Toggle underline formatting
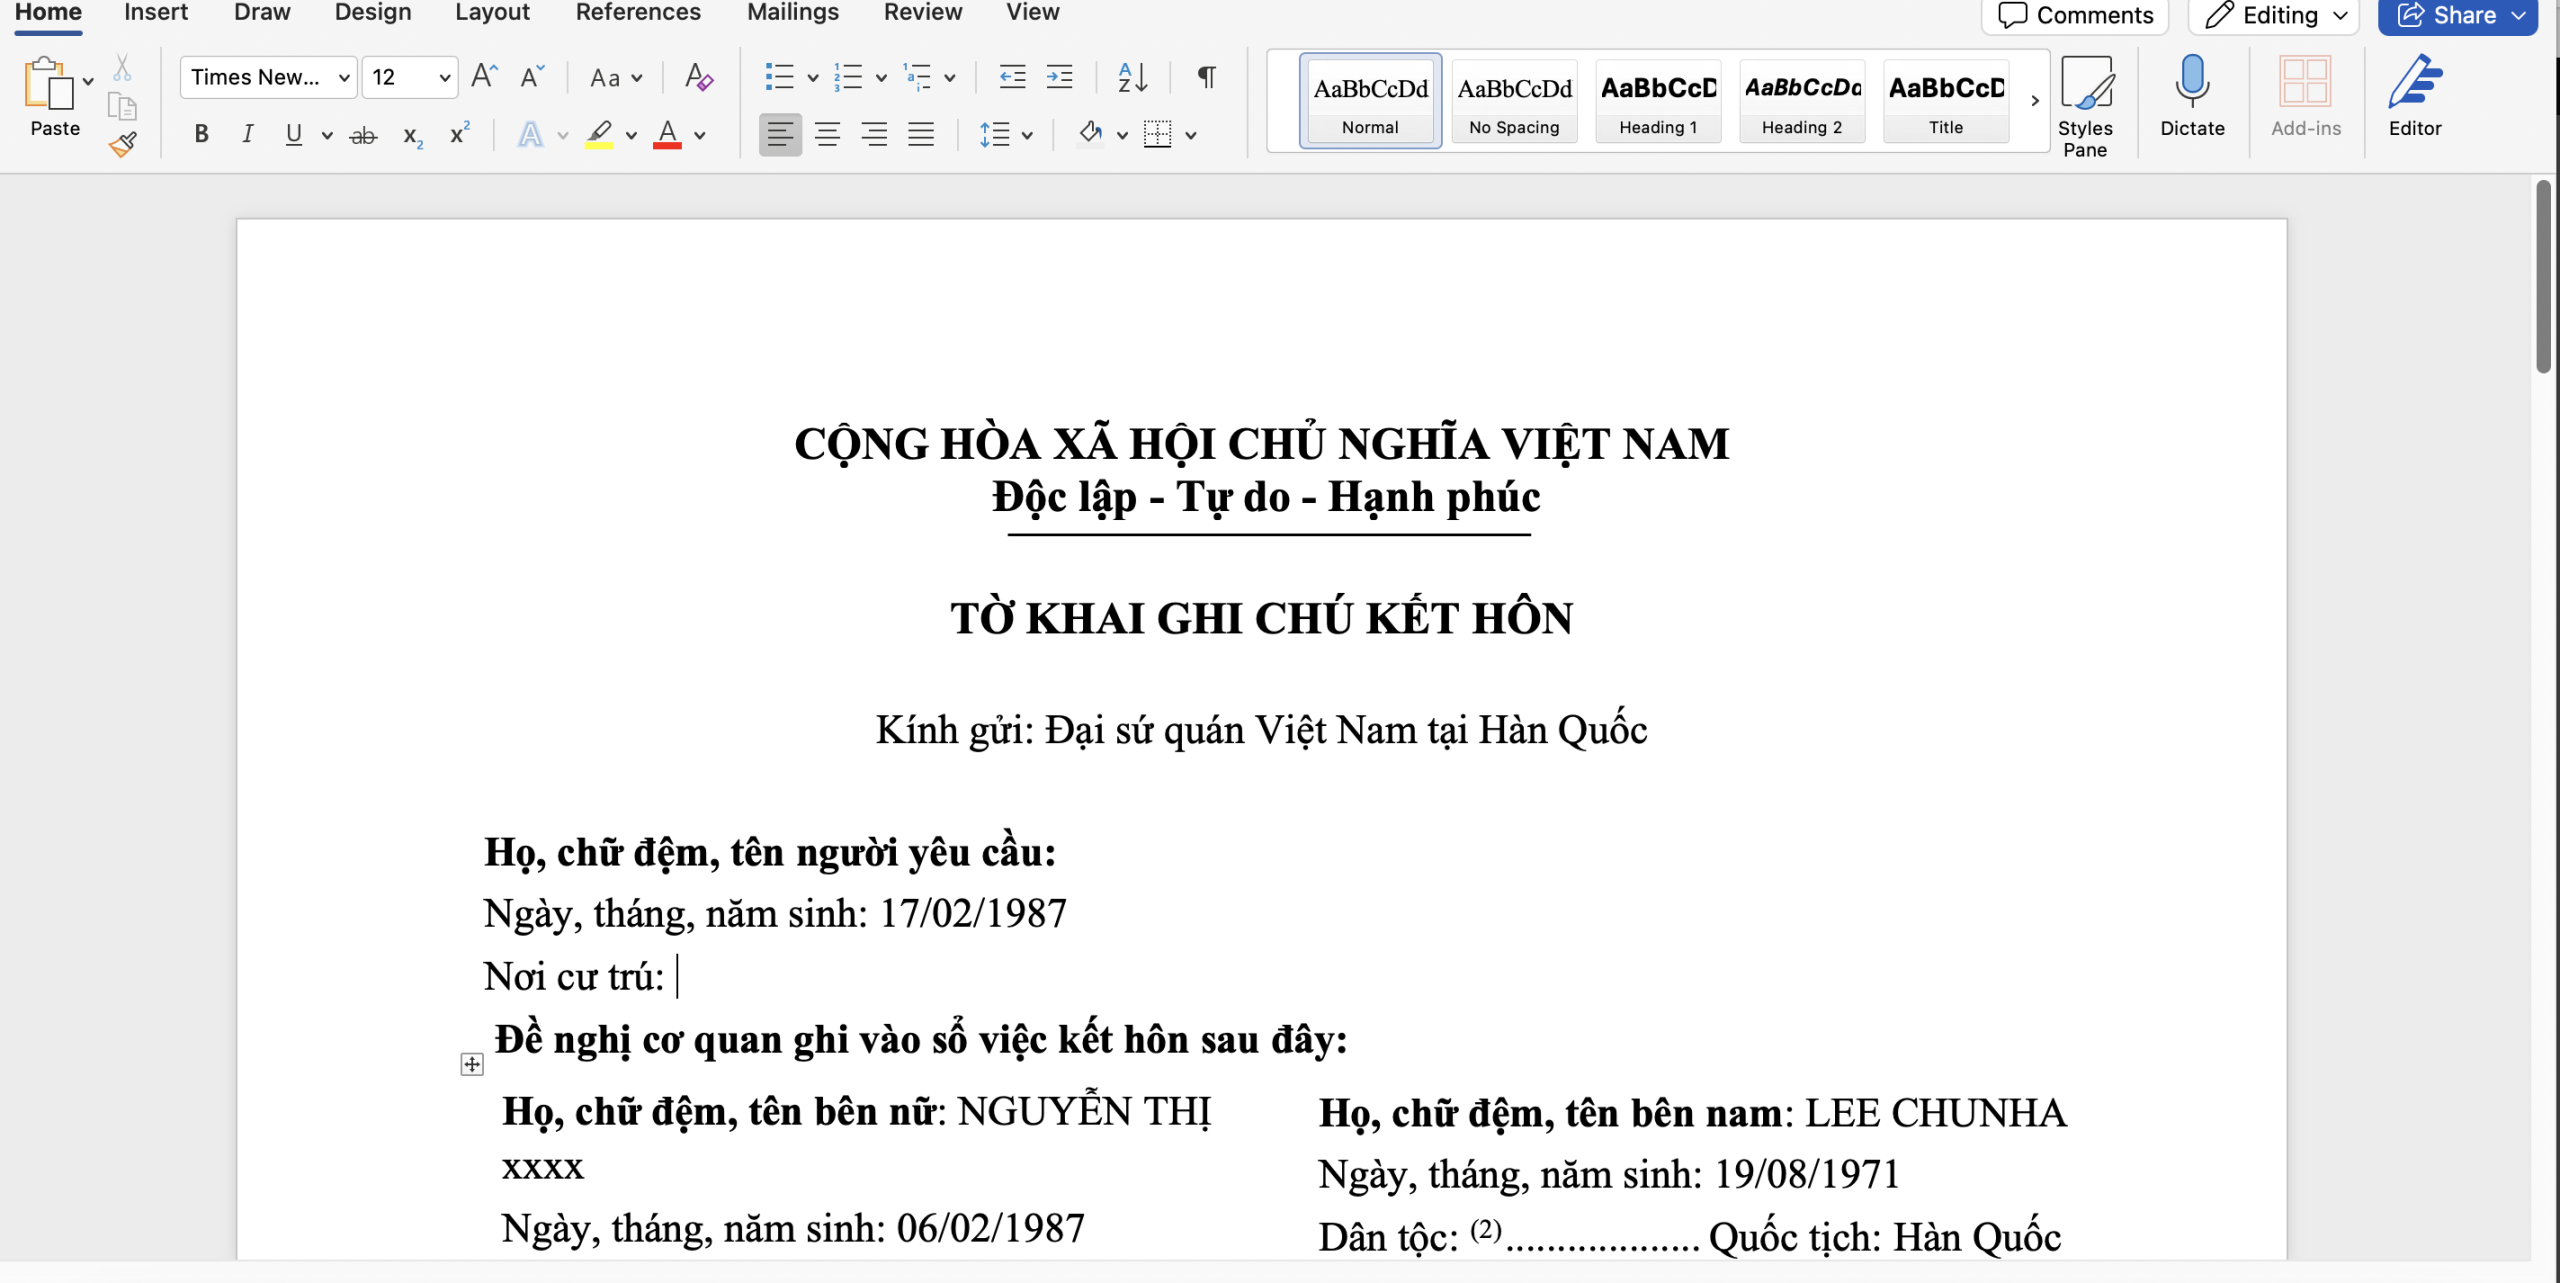 coord(293,134)
